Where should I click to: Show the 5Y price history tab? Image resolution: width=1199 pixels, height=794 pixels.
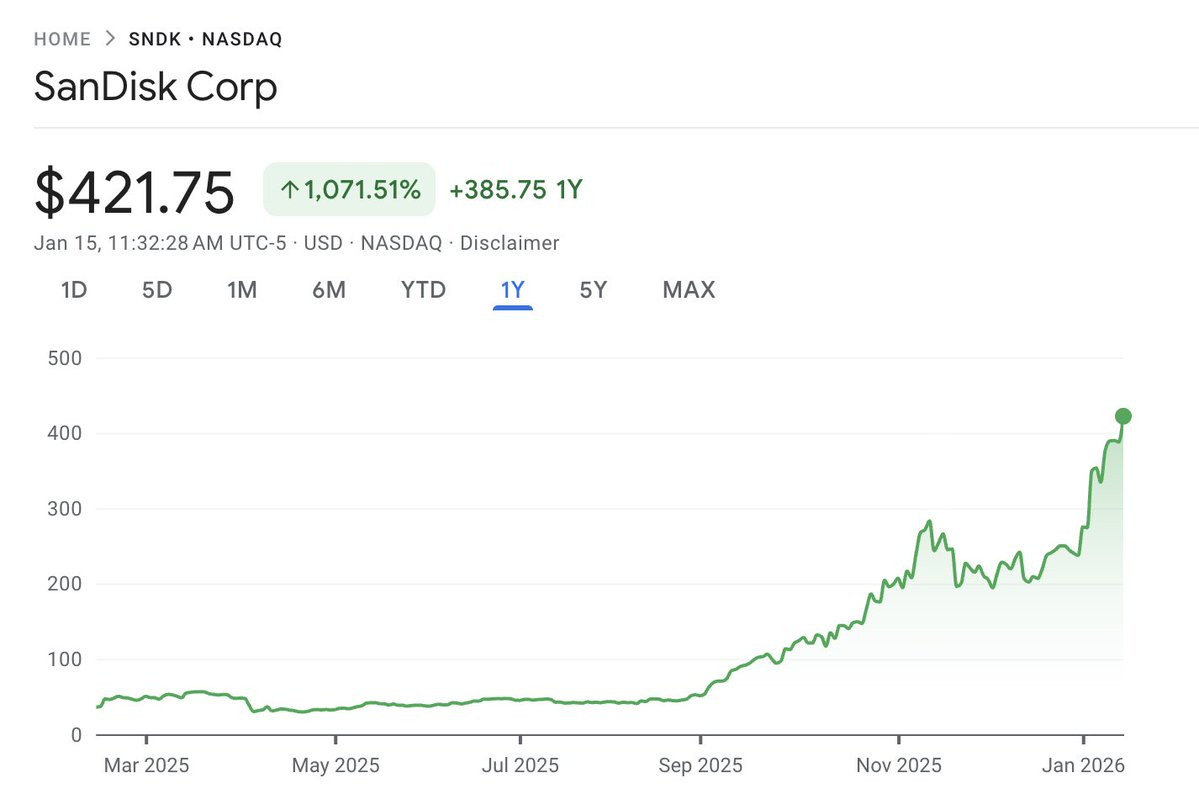coord(593,290)
